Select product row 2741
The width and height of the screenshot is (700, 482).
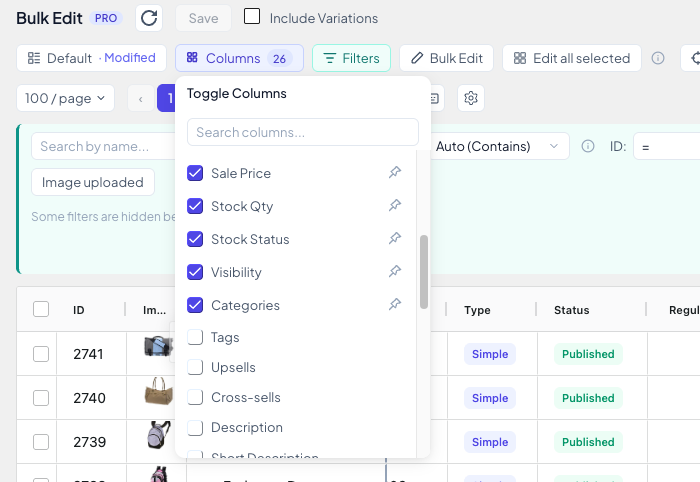(41, 354)
